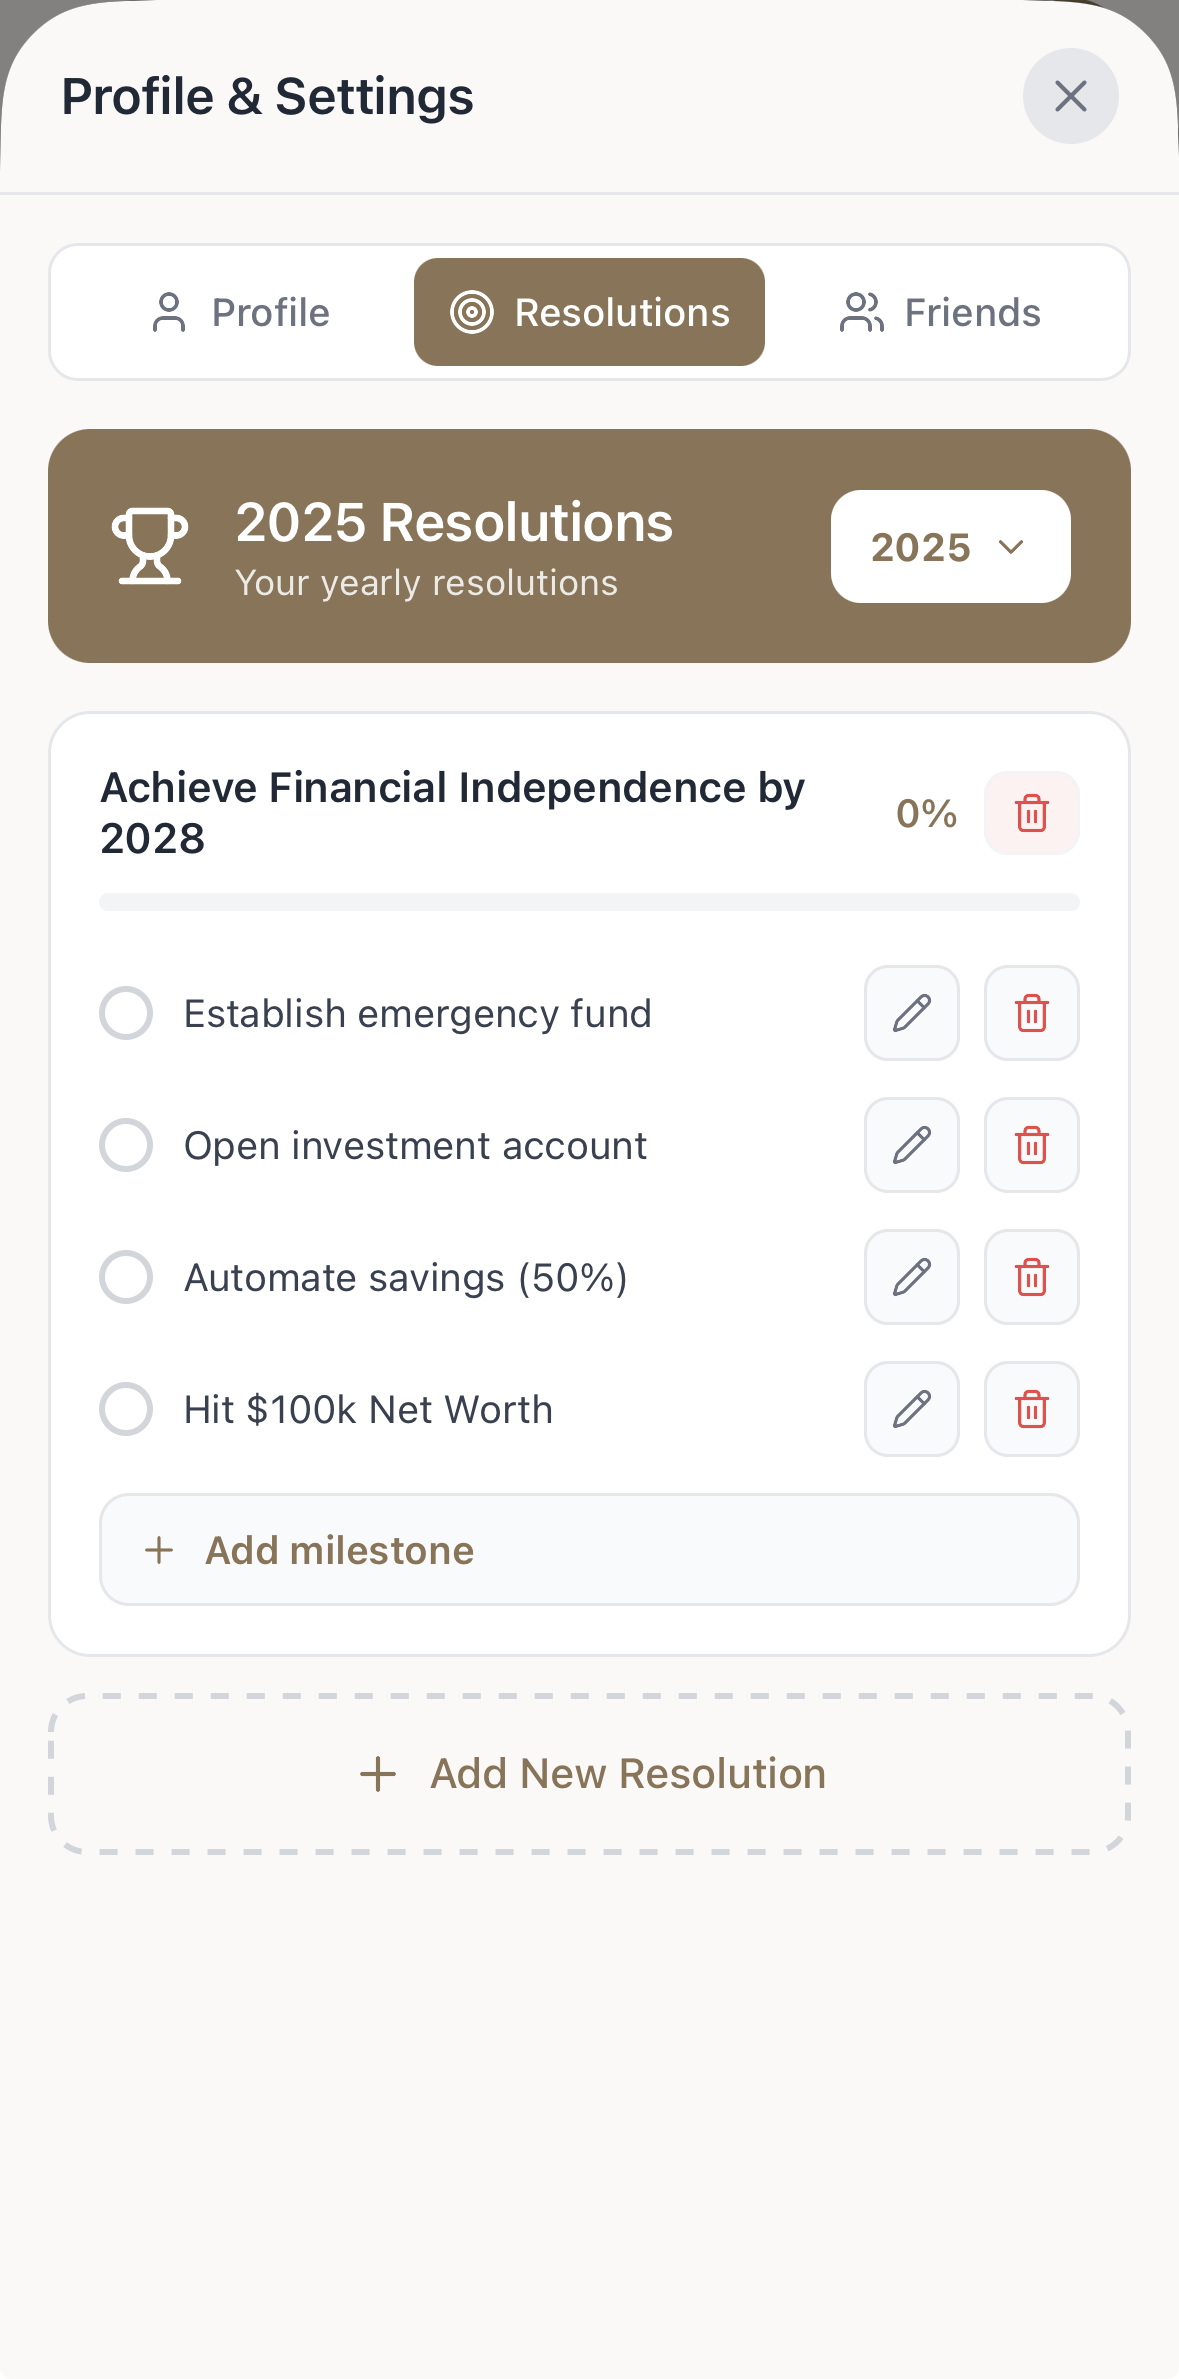1179x2379 pixels.
Task: Open the Friends tab
Action: pyautogui.click(x=940, y=312)
